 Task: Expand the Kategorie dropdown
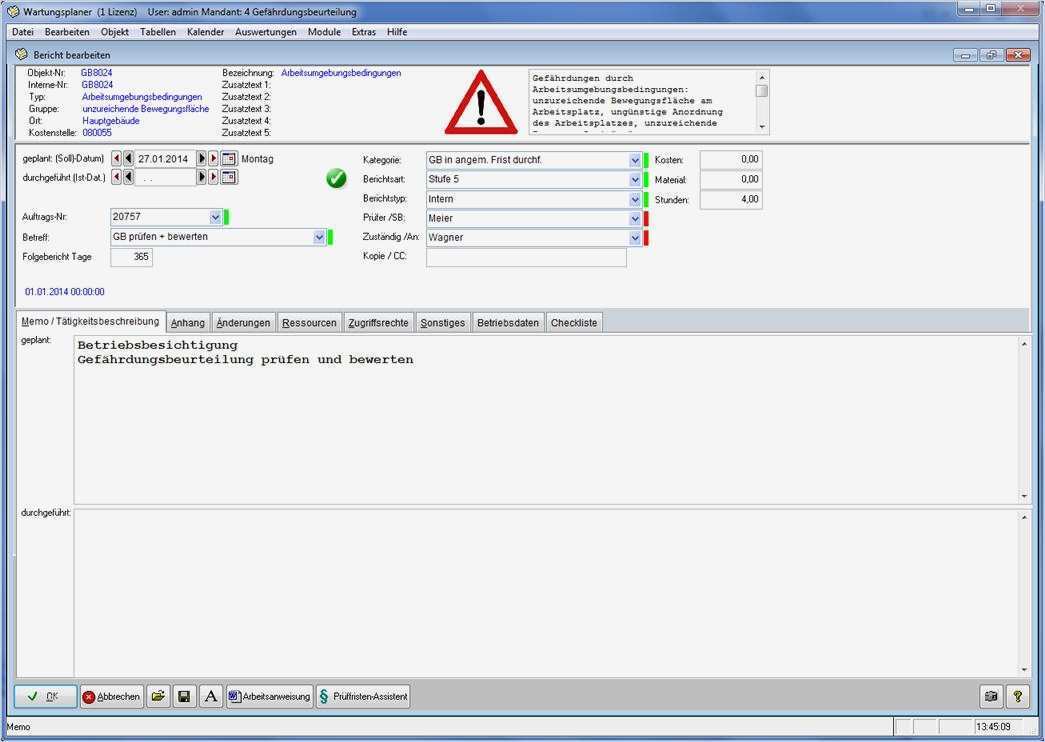pos(634,160)
